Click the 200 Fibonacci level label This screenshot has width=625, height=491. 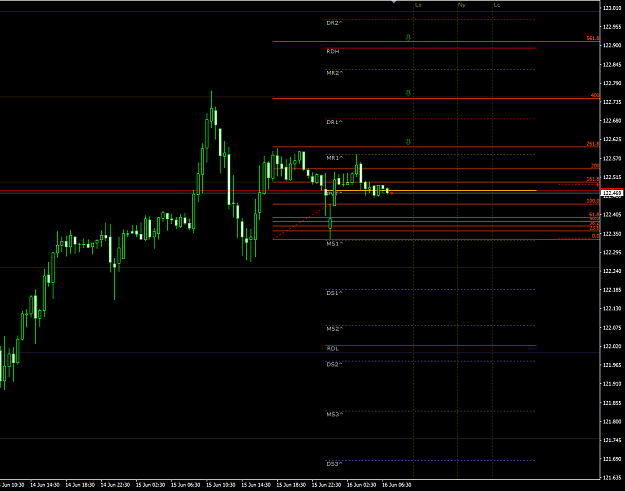(x=595, y=166)
